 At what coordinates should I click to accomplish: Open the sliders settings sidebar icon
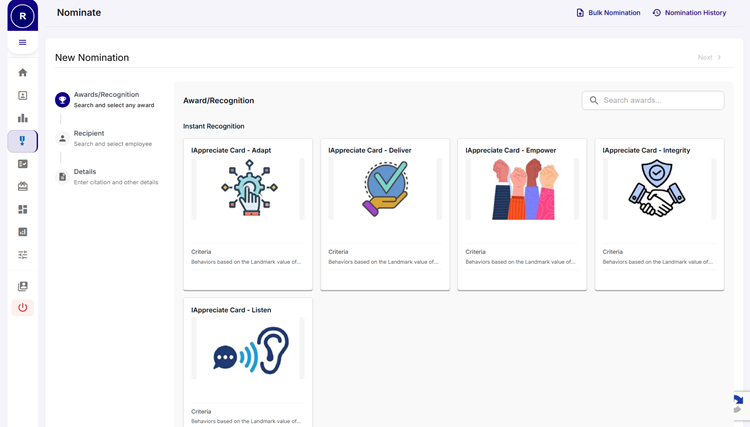pyautogui.click(x=22, y=254)
